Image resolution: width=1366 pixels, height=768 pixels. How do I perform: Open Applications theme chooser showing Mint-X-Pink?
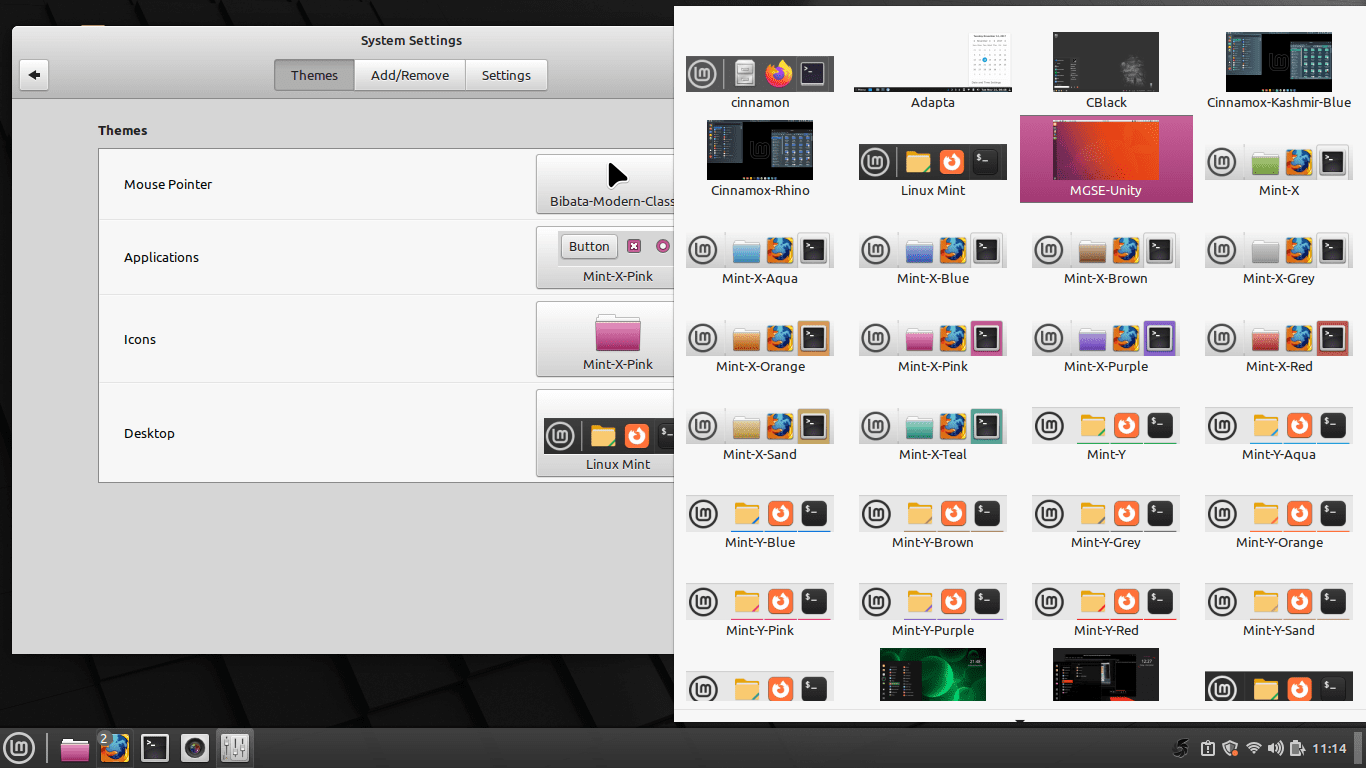coord(606,258)
